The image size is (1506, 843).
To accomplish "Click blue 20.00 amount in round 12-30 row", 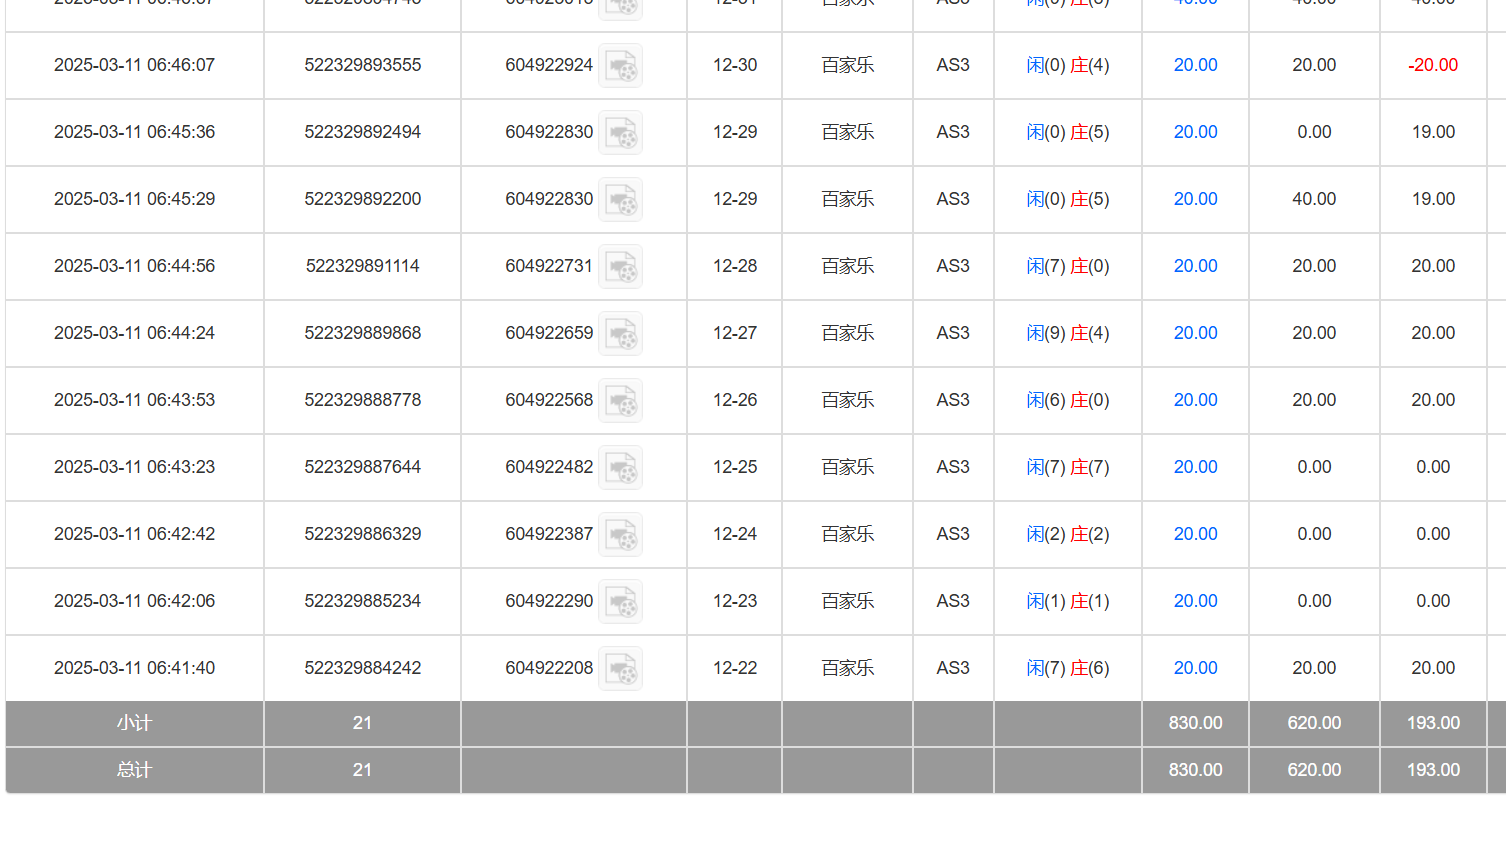I will [x=1195, y=65].
